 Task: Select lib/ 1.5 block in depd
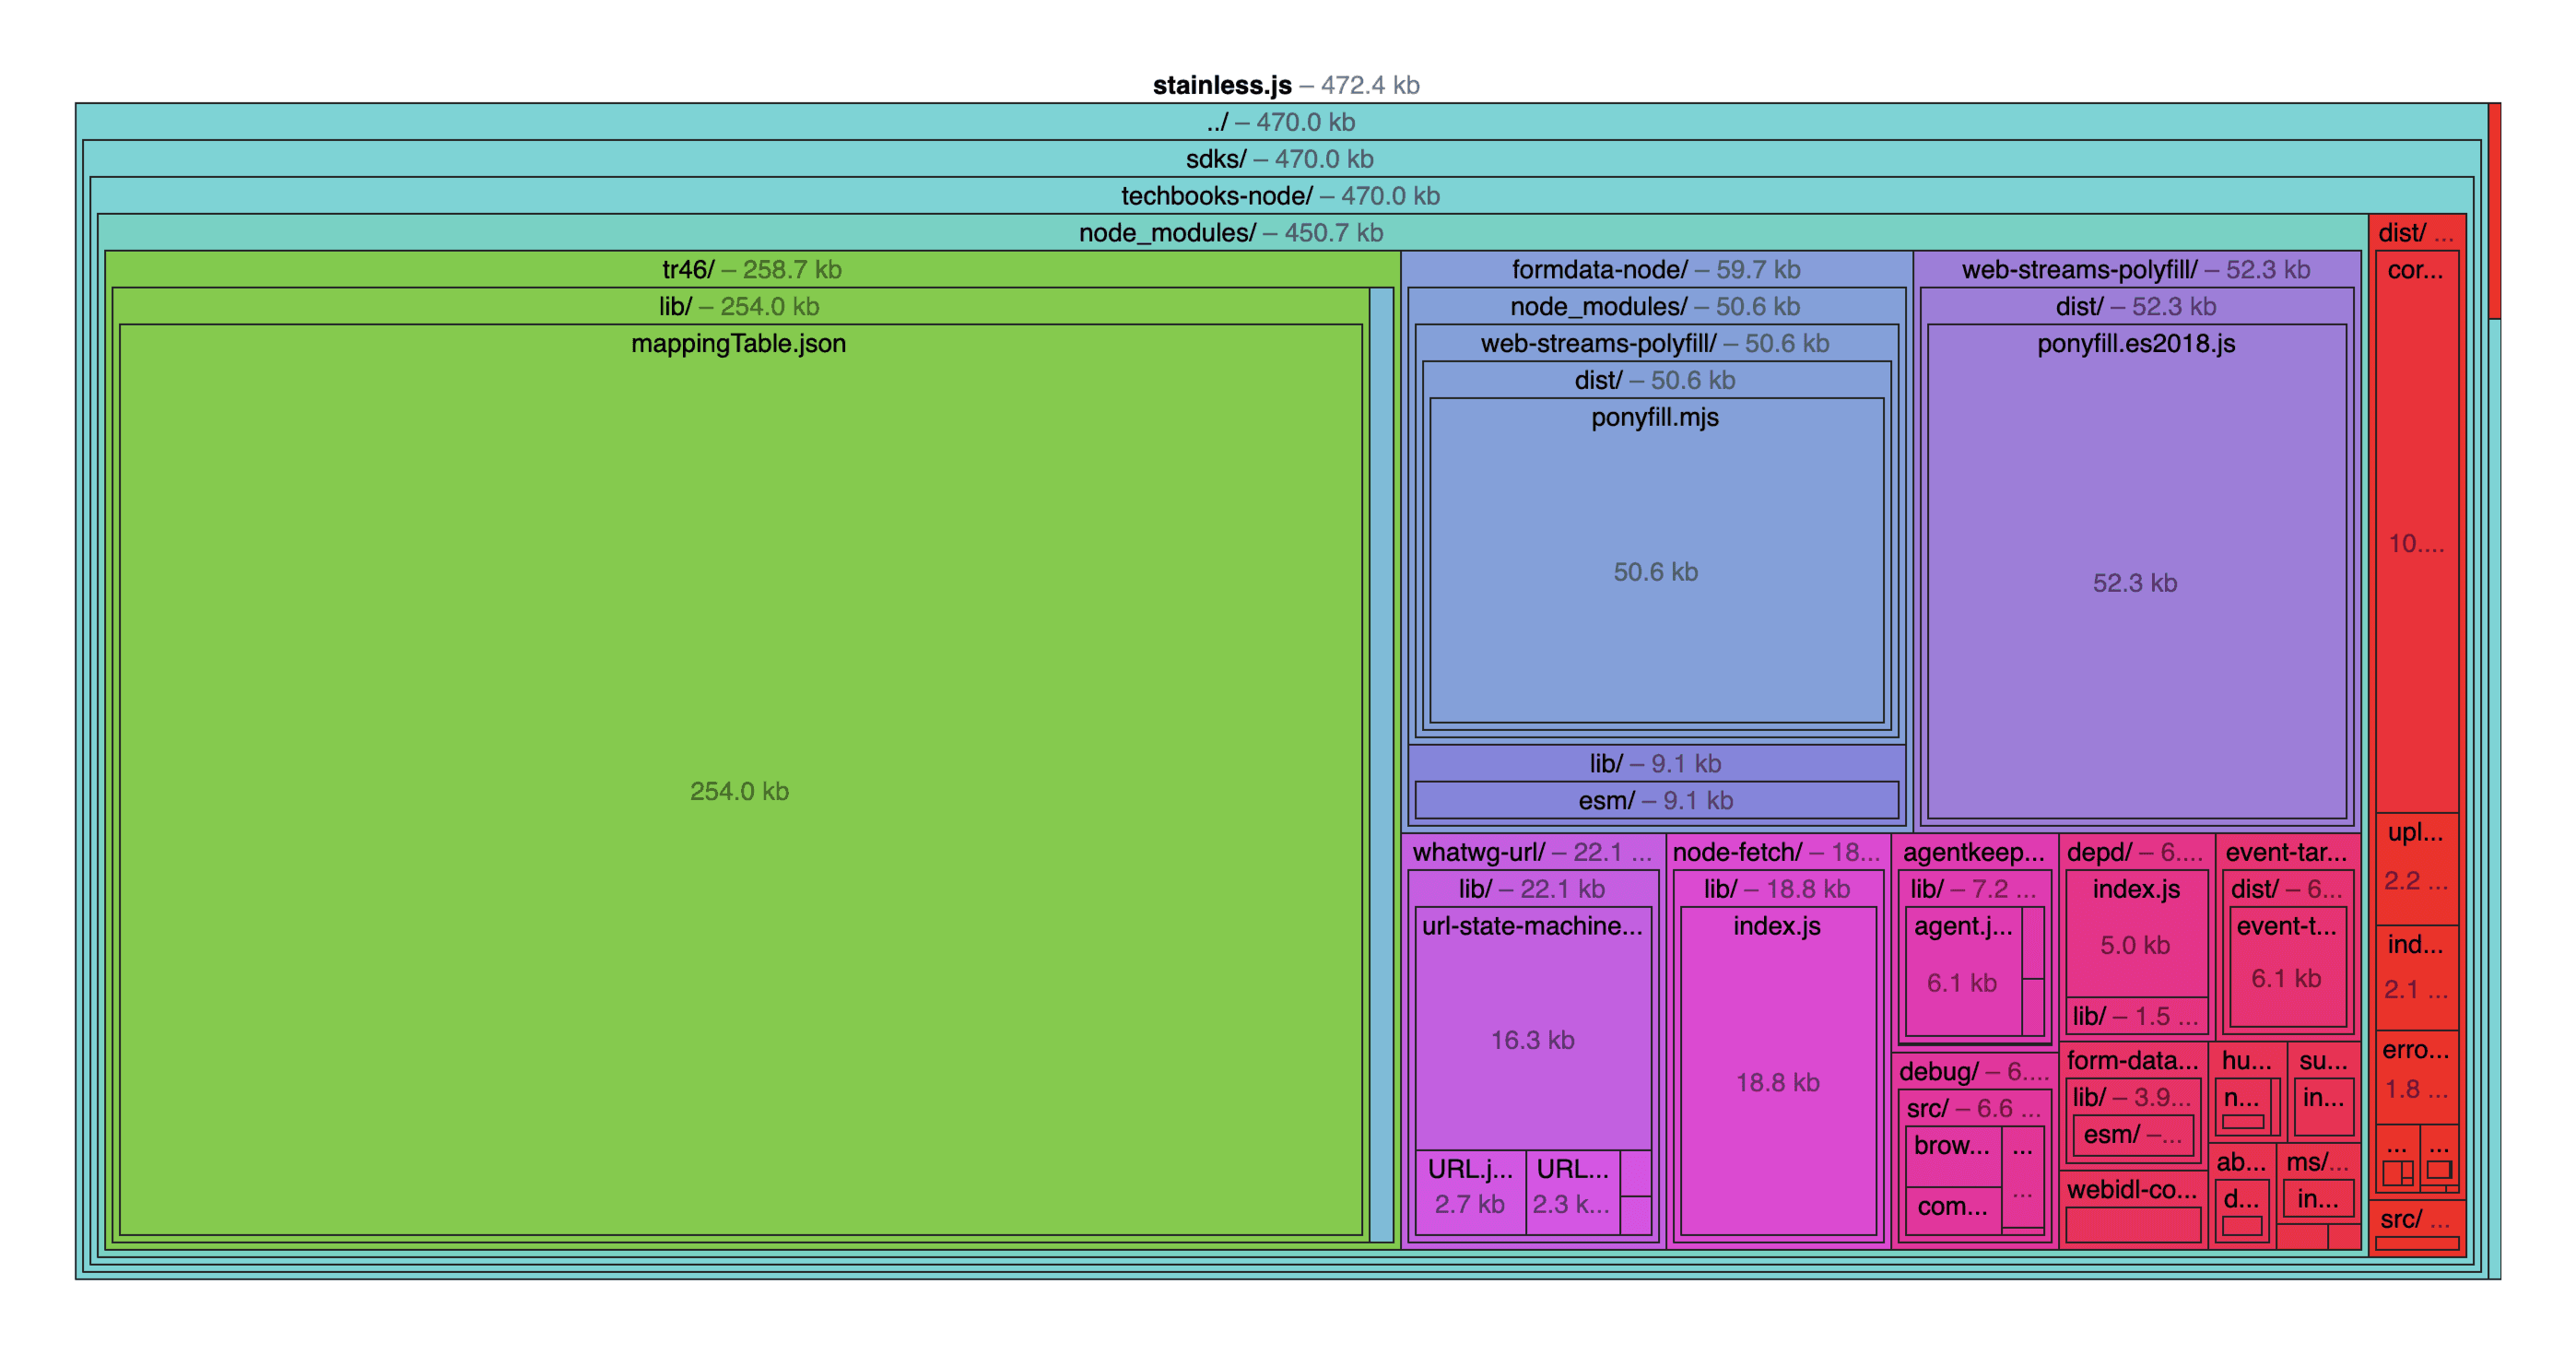pos(2136,1017)
